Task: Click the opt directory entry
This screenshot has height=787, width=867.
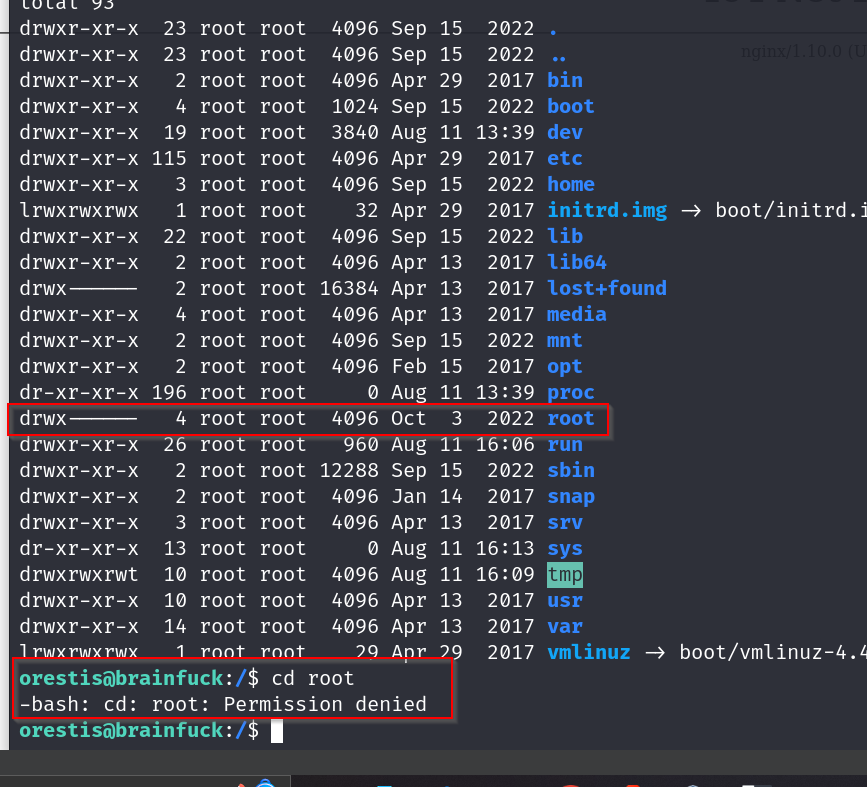Action: (x=565, y=366)
